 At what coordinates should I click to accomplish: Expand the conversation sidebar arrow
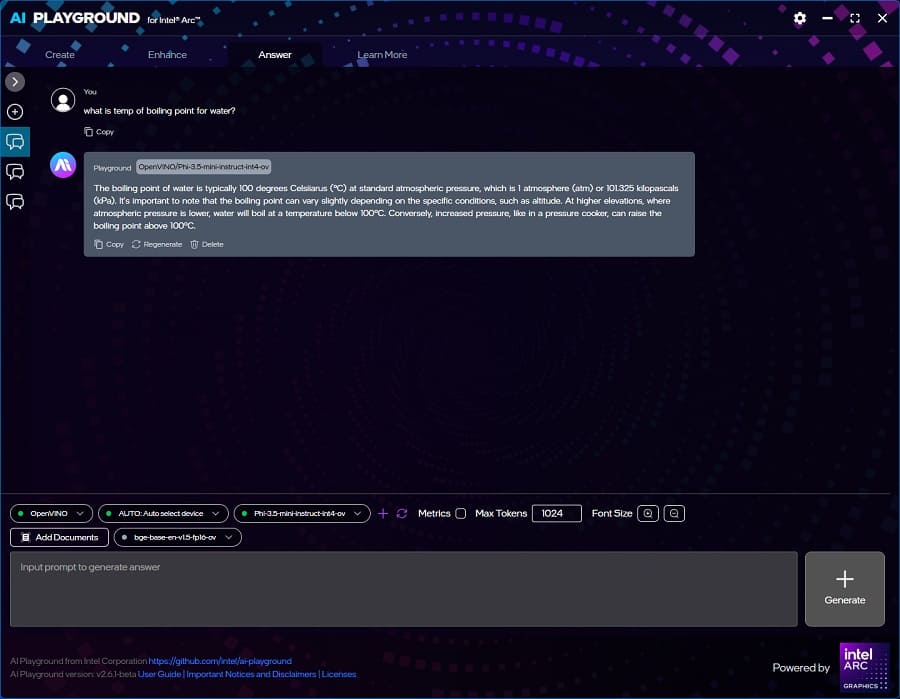tap(15, 82)
